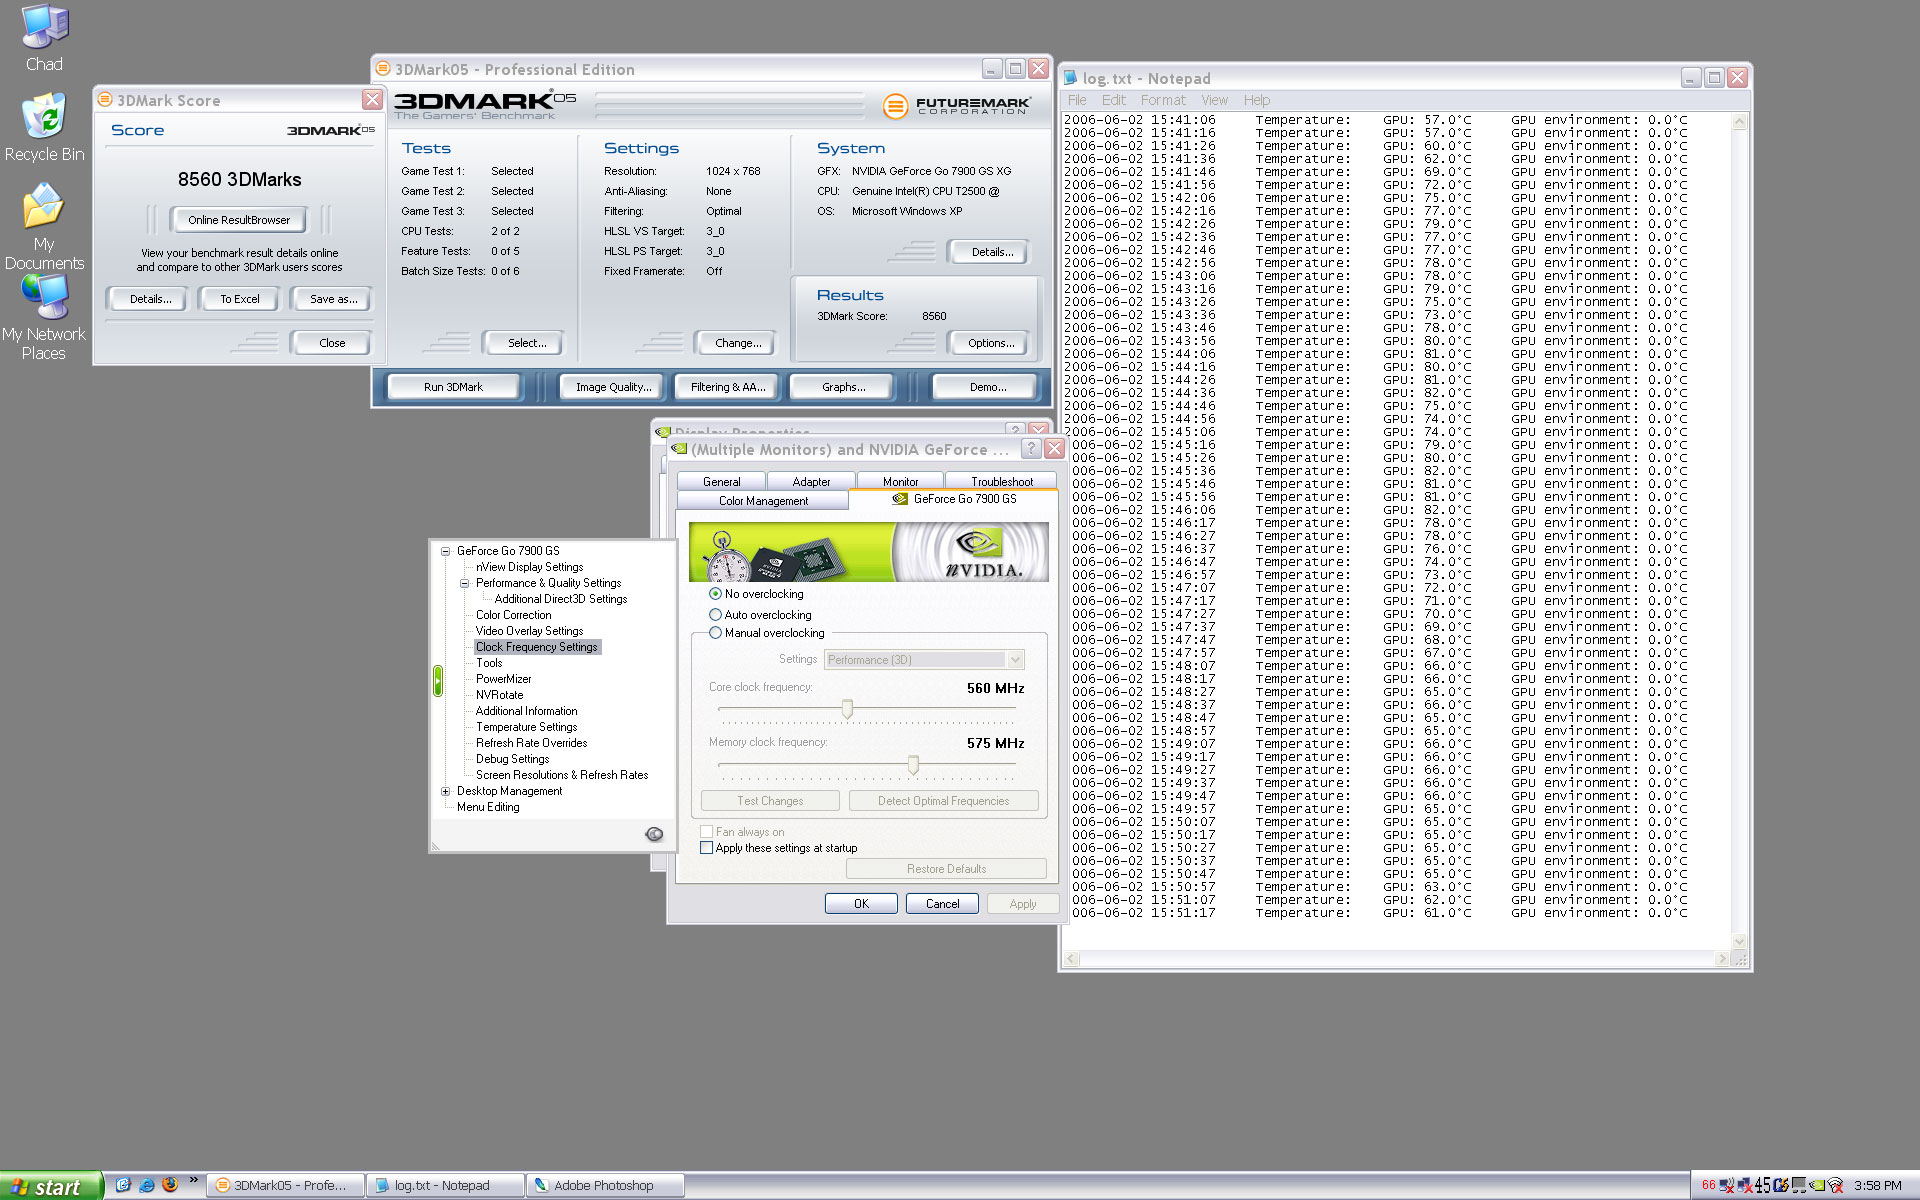The width and height of the screenshot is (1920, 1200).
Task: Switch to the Color Management tab
Action: (x=763, y=501)
